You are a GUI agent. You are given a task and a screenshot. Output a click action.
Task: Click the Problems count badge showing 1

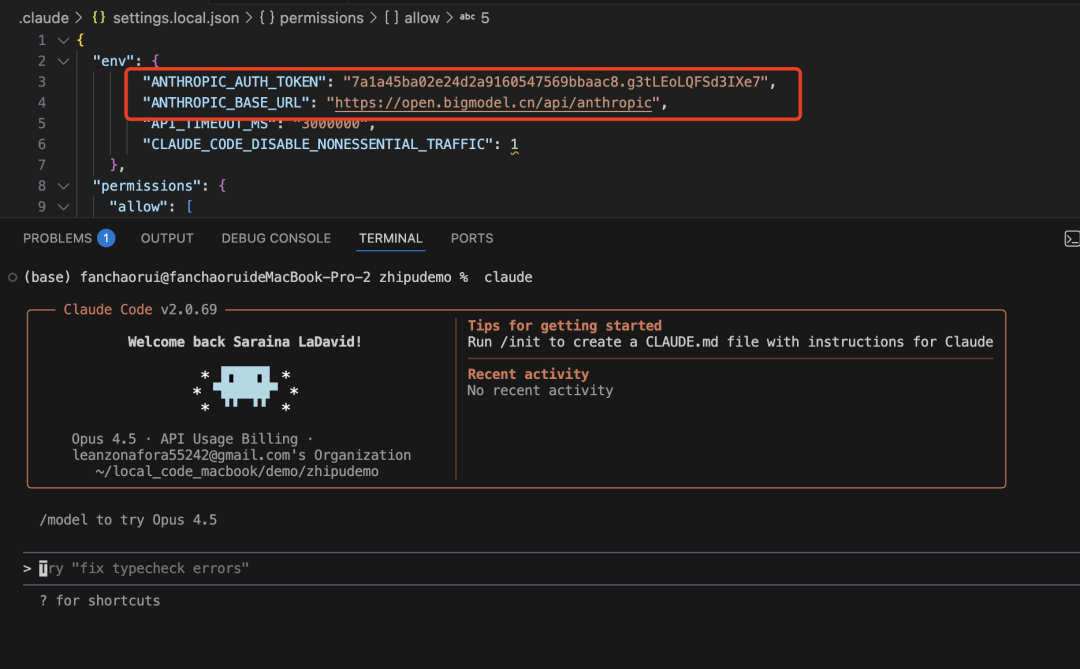coord(106,238)
